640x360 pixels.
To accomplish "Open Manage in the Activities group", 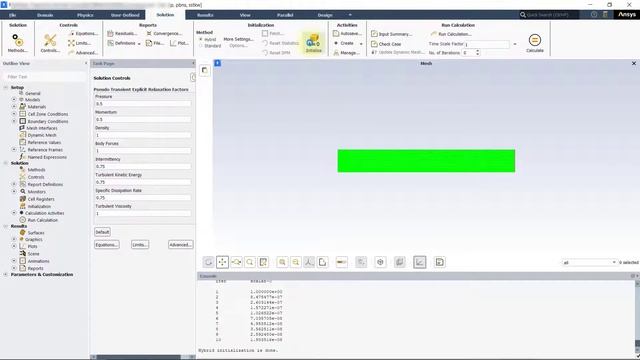I will click(x=347, y=53).
